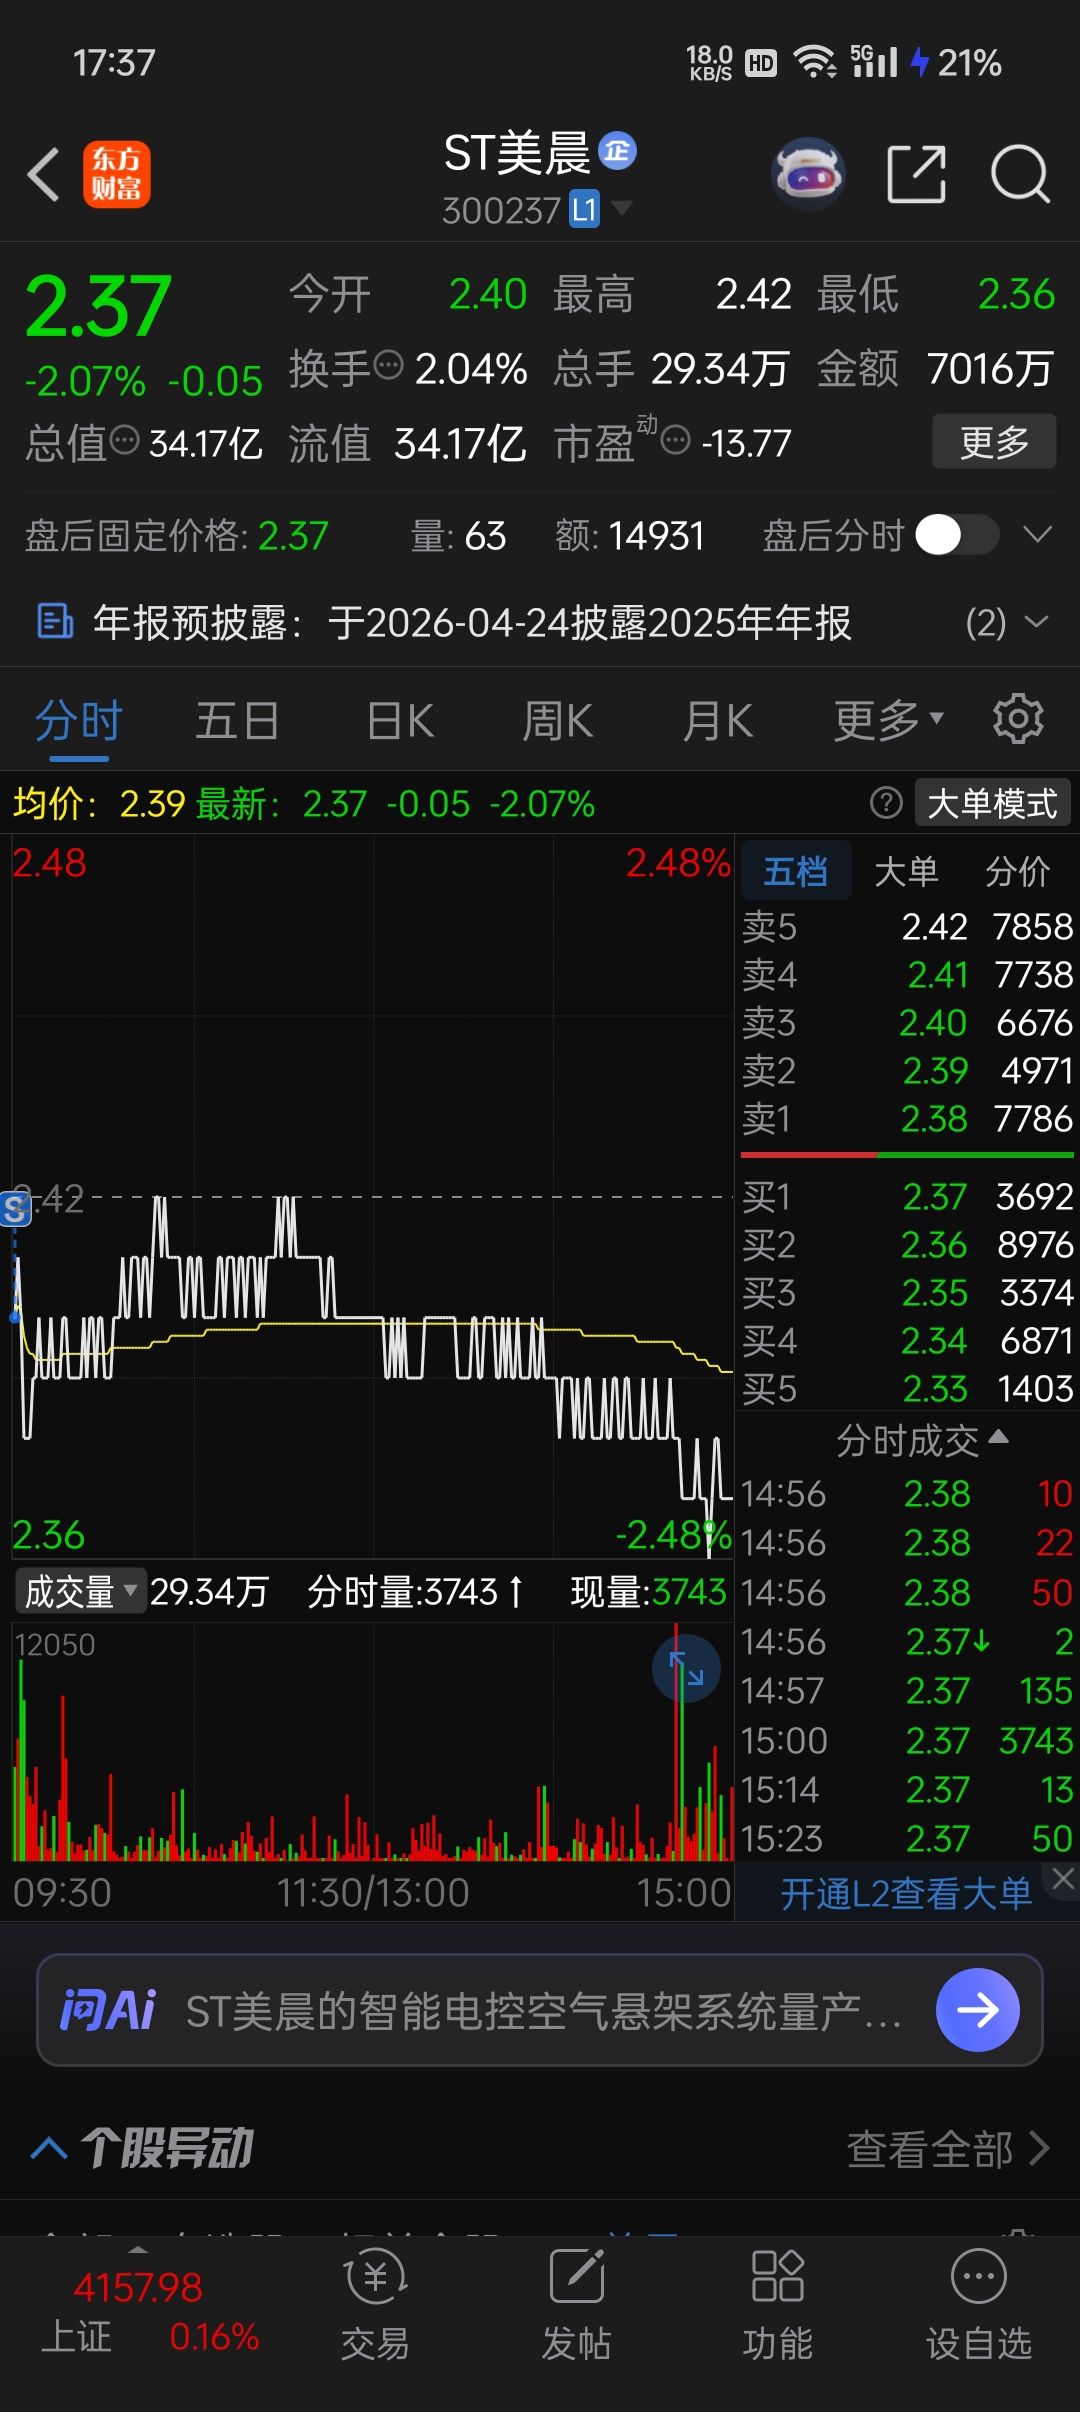1080x2412 pixels.
Task: Tap the 问Ai logo
Action: point(108,2010)
